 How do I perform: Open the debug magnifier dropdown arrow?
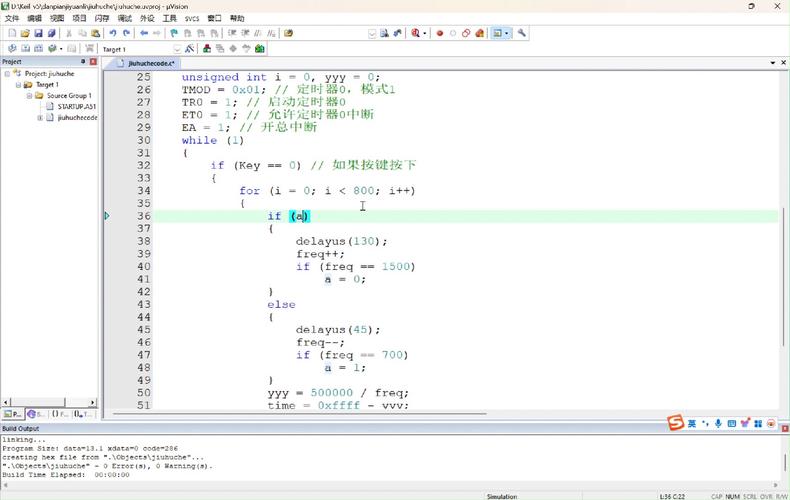pyautogui.click(x=424, y=33)
